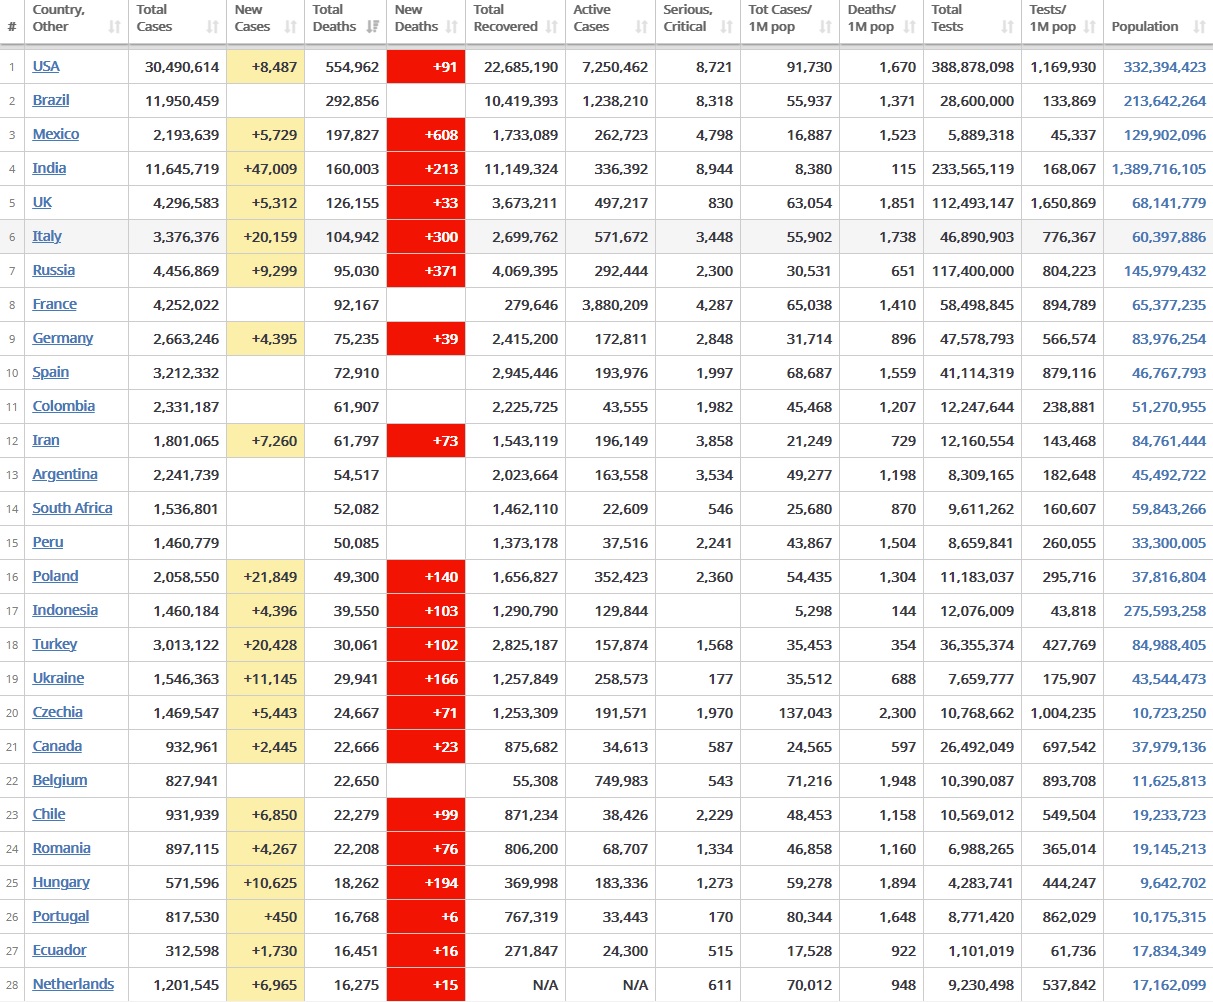Open South Africa country link
1213x1002 pixels.
pyautogui.click(x=72, y=508)
